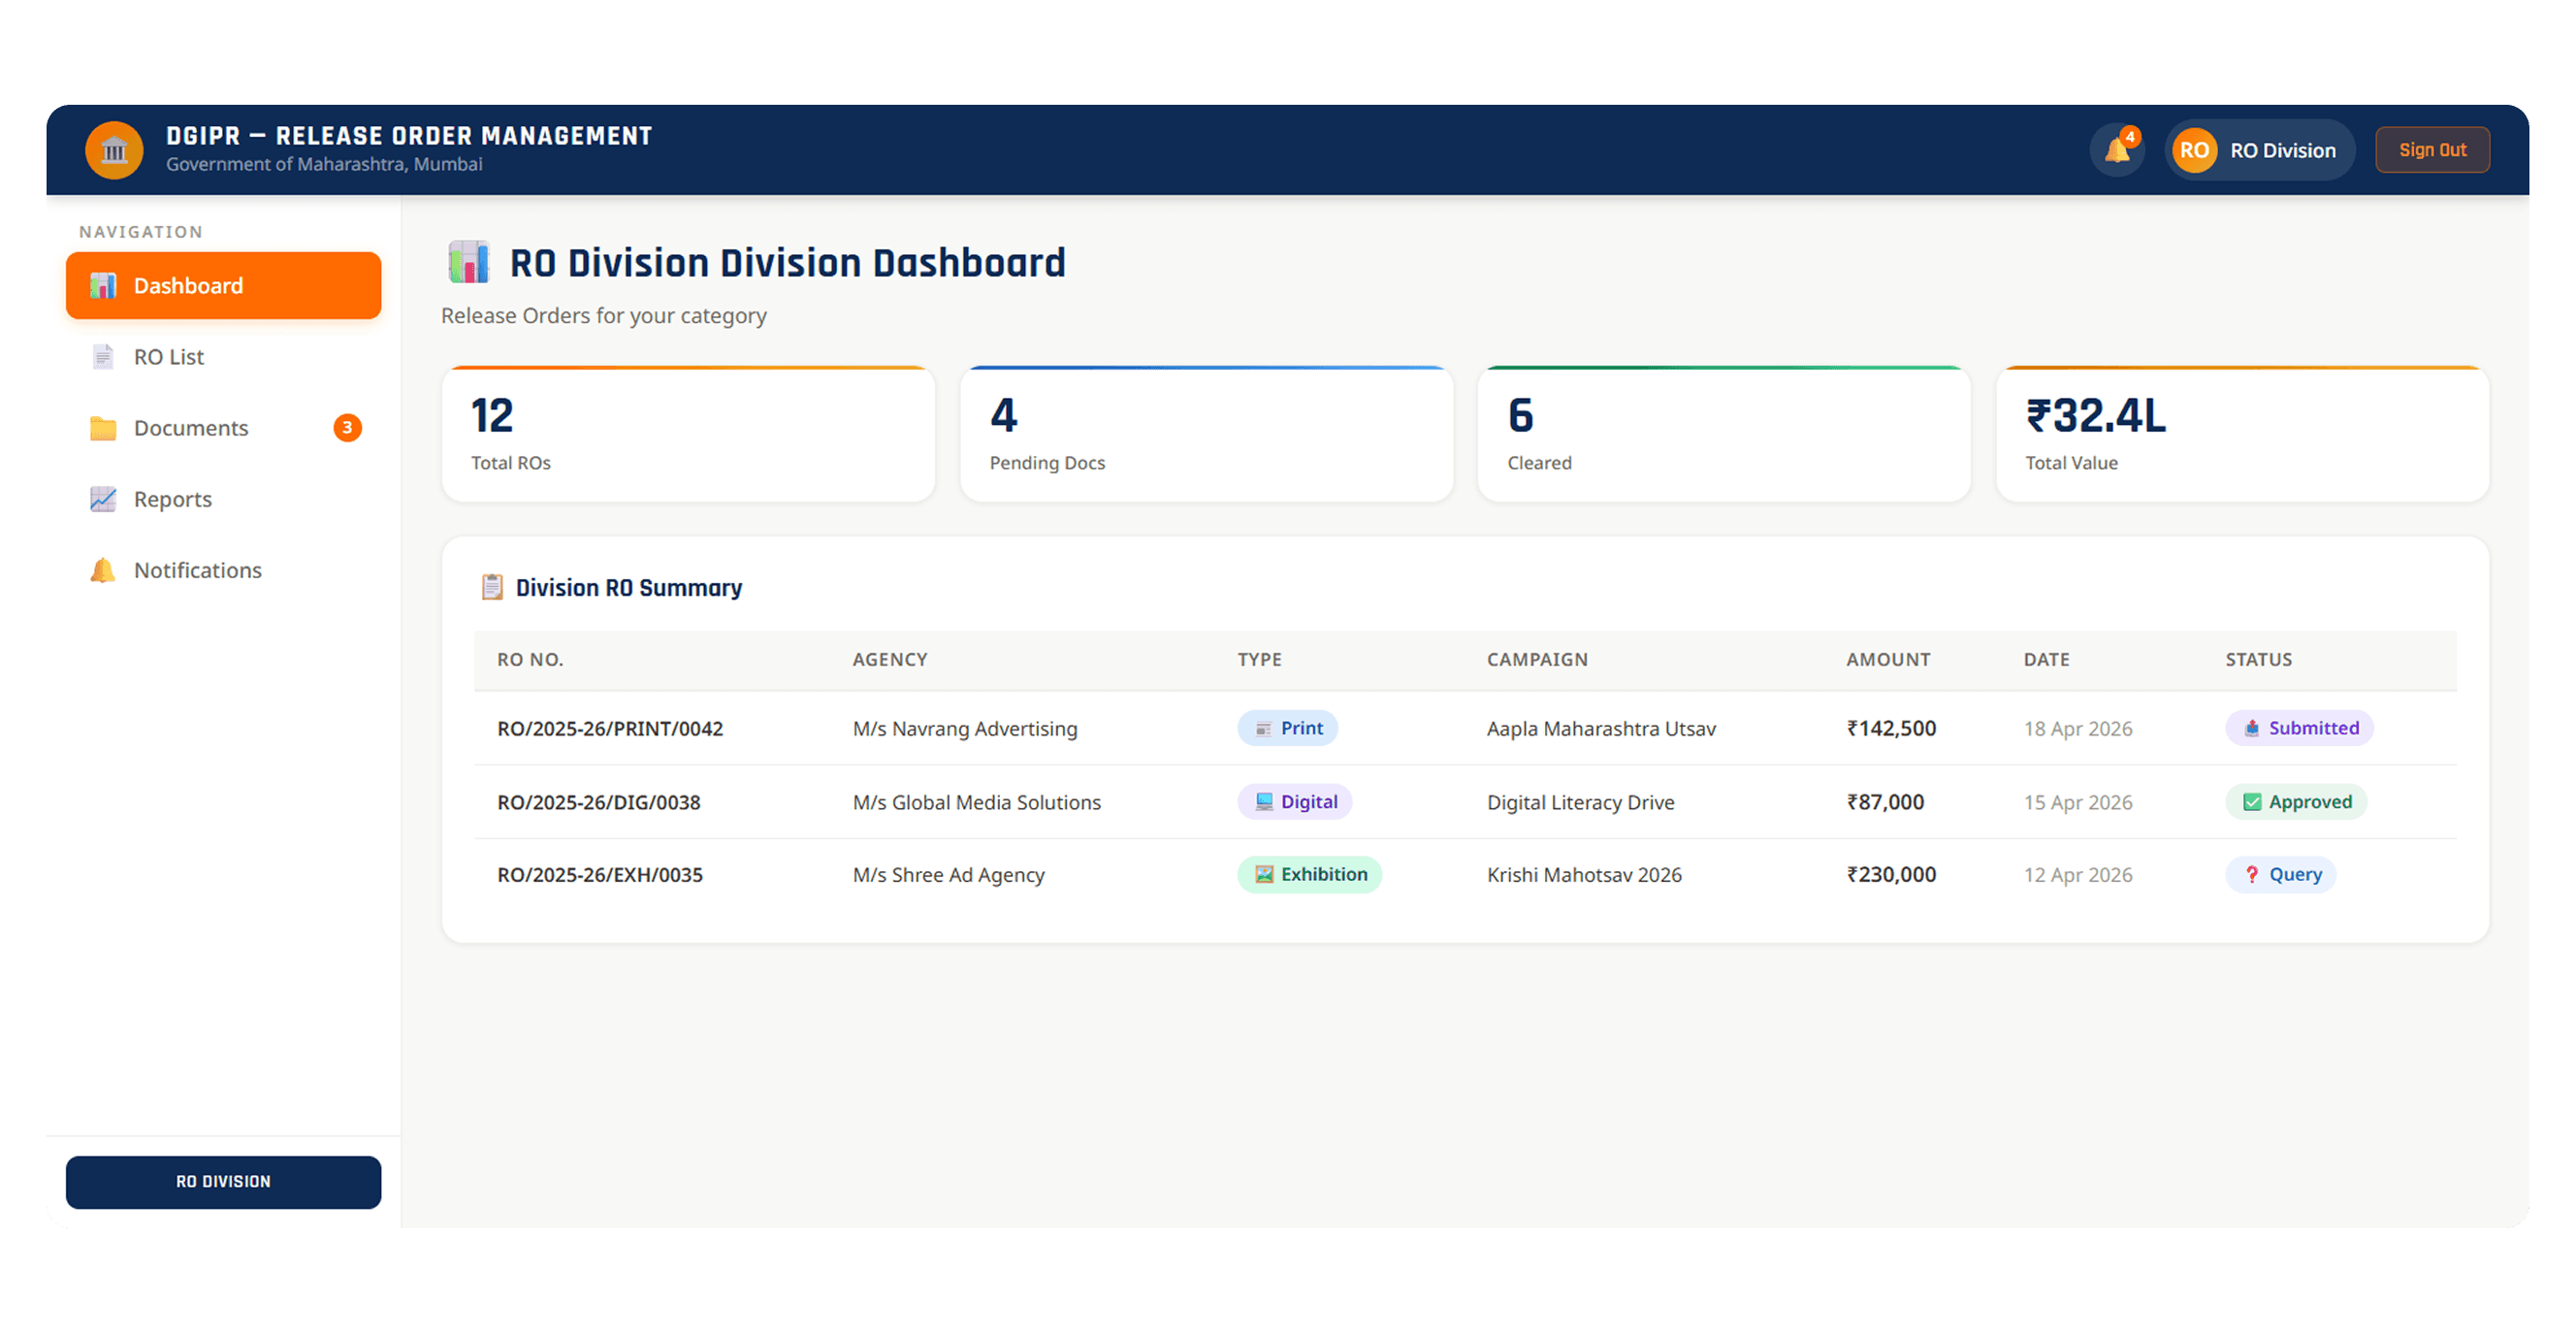Click the clipboard icon by Division RO Summary
This screenshot has height=1333, width=2576.
(492, 587)
